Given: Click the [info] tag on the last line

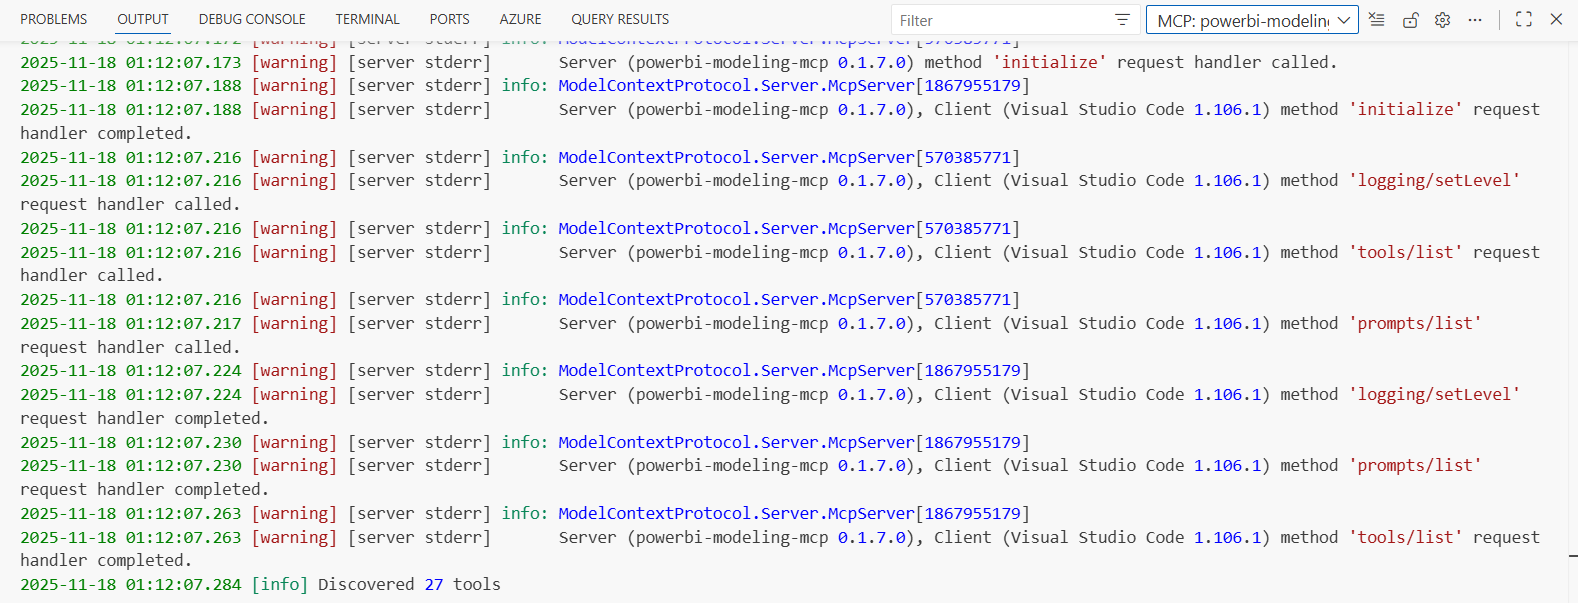Looking at the screenshot, I should point(280,584).
